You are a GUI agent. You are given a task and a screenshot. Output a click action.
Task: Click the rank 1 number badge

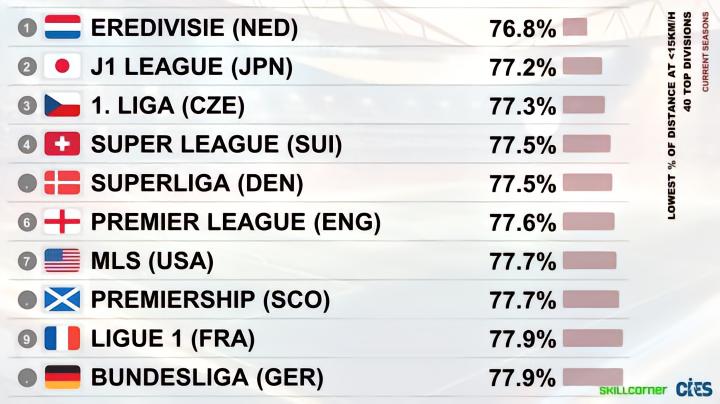point(28,28)
